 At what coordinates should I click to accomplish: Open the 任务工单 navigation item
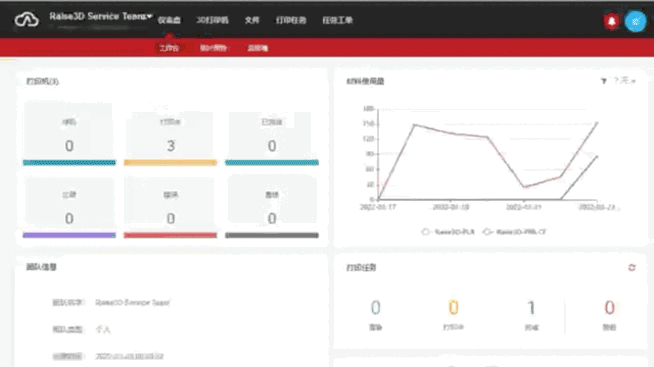[x=337, y=20]
